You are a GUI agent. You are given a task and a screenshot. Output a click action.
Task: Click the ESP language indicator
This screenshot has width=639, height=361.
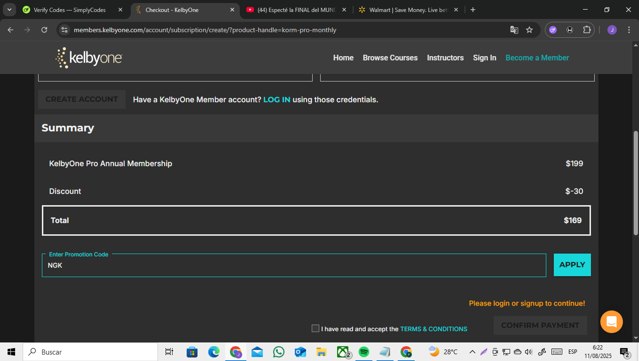(573, 352)
